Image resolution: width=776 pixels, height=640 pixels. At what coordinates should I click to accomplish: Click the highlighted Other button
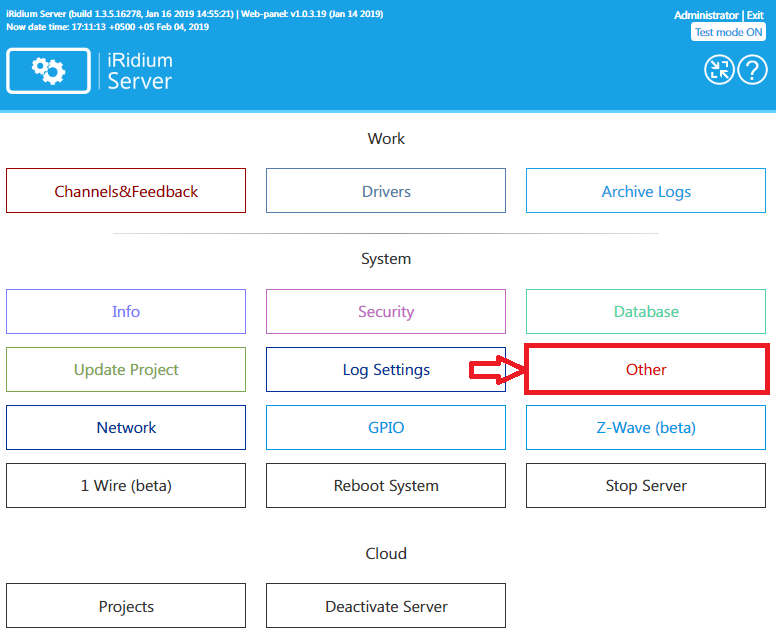(646, 370)
